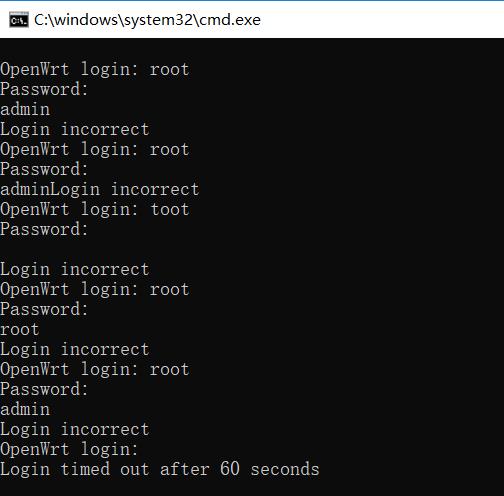The image size is (504, 496).
Task: Click the 'Login incorrect' line above fourth login
Action: (75, 269)
